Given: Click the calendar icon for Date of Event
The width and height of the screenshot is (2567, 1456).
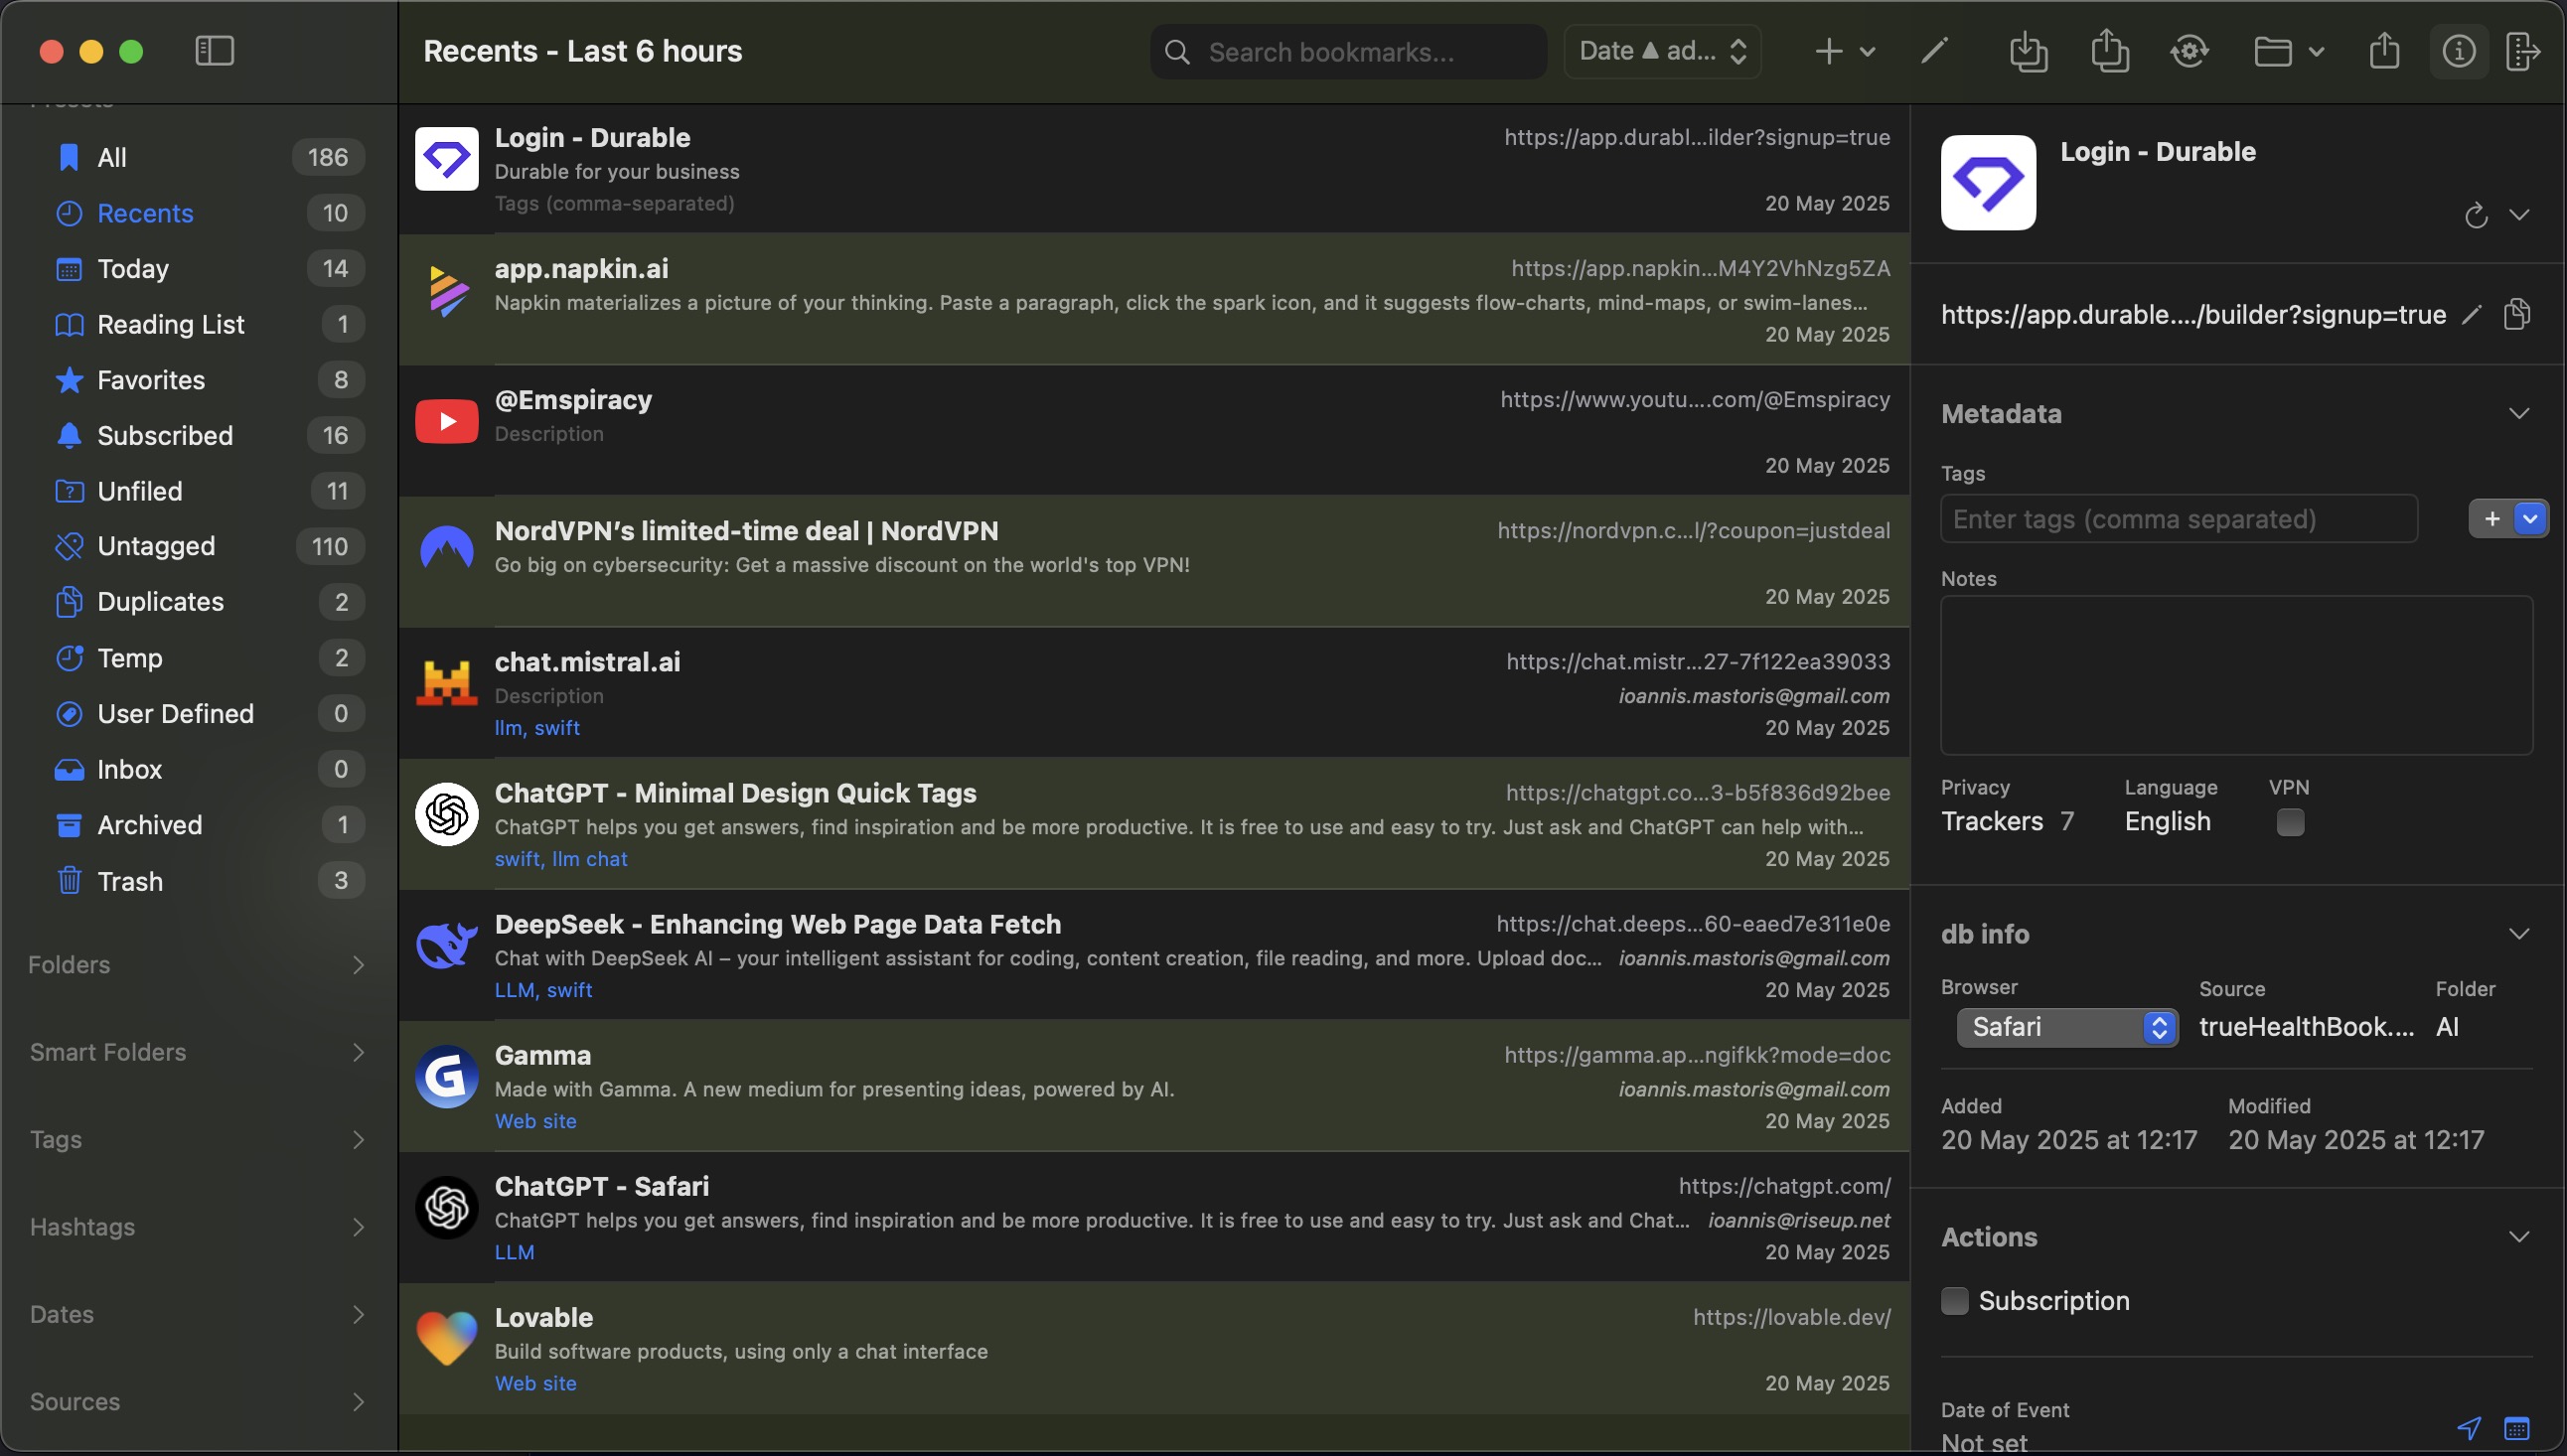Looking at the screenshot, I should pyautogui.click(x=2516, y=1428).
